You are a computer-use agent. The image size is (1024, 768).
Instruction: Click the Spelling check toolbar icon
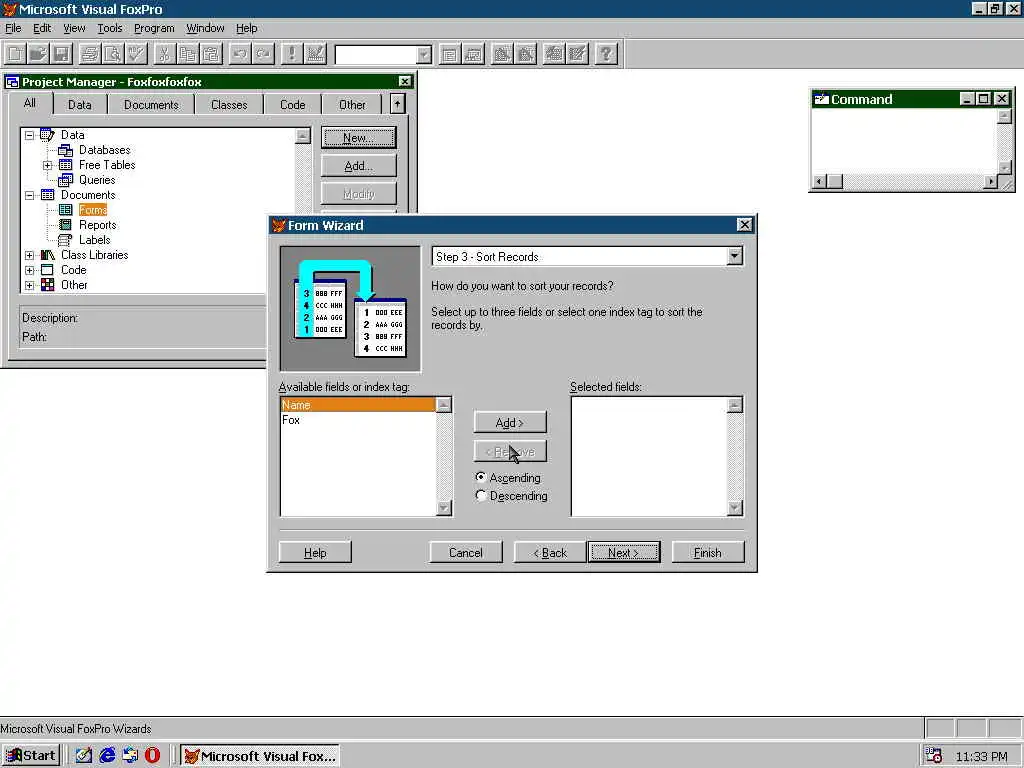tap(136, 54)
